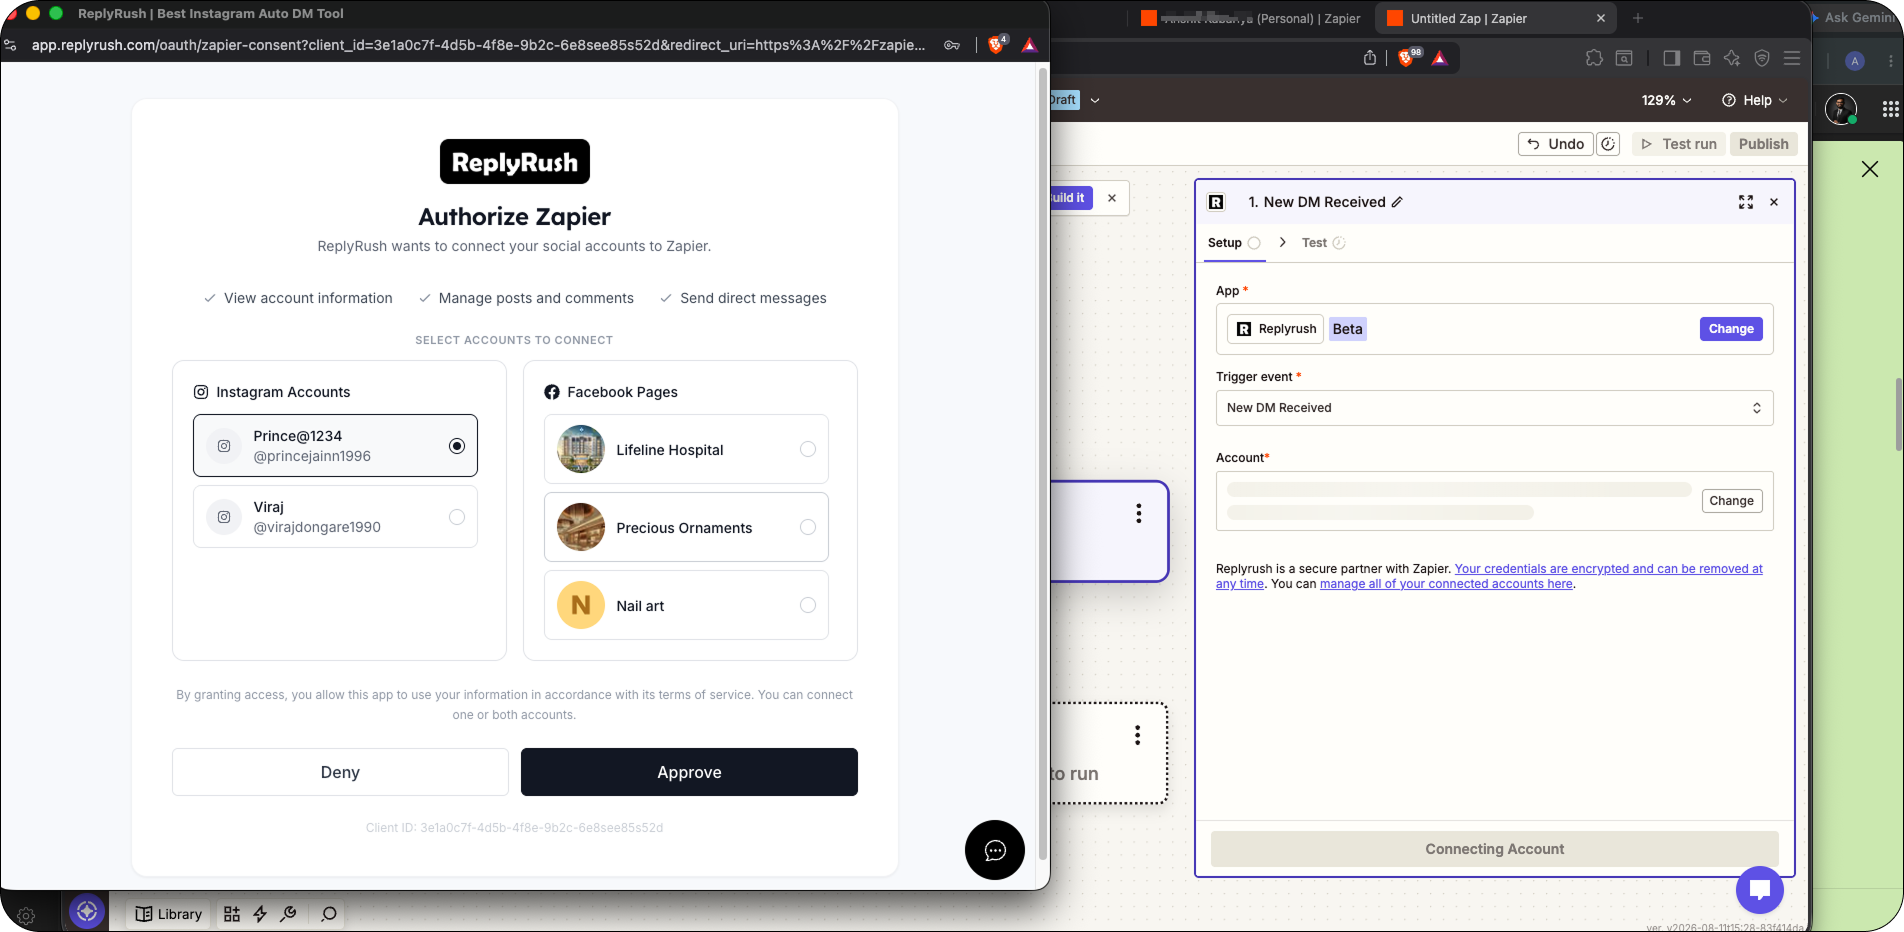
Task: Open 'manage all of your connected accounts here' link
Action: pos(1446,584)
